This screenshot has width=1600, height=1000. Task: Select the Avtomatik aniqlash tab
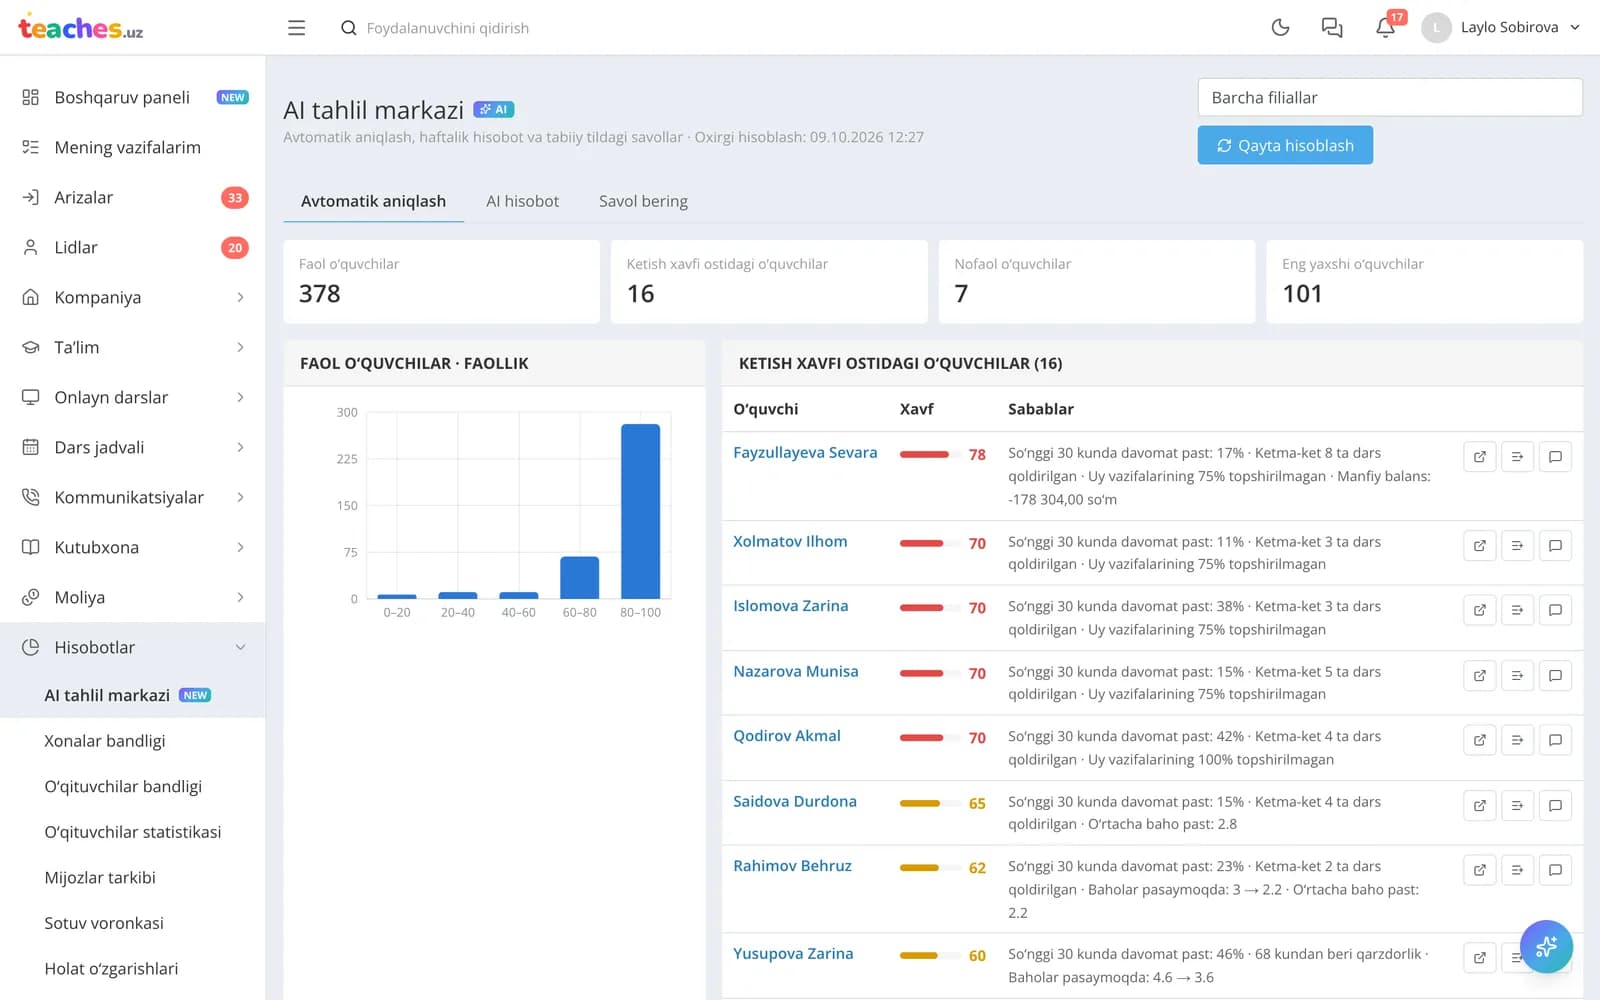[373, 201]
